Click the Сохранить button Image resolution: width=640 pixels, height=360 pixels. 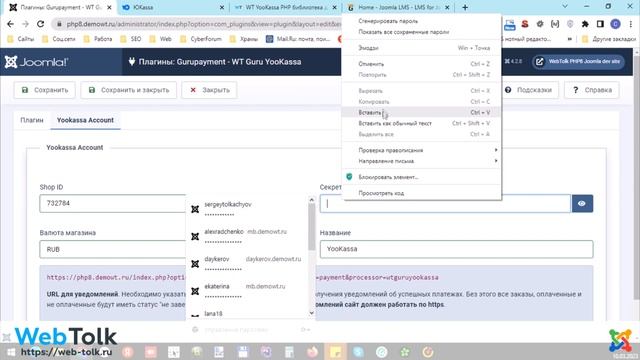pyautogui.click(x=45, y=90)
